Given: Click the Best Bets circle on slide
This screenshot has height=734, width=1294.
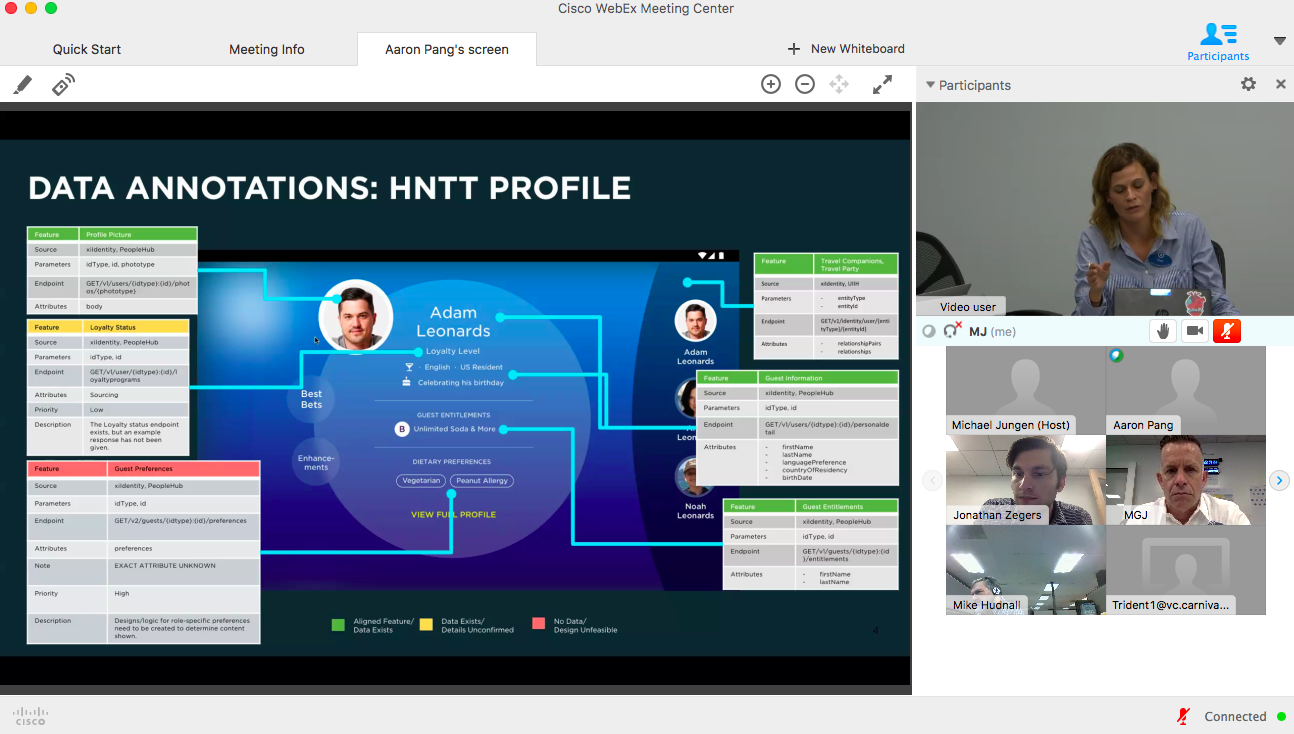Looking at the screenshot, I should point(312,399).
